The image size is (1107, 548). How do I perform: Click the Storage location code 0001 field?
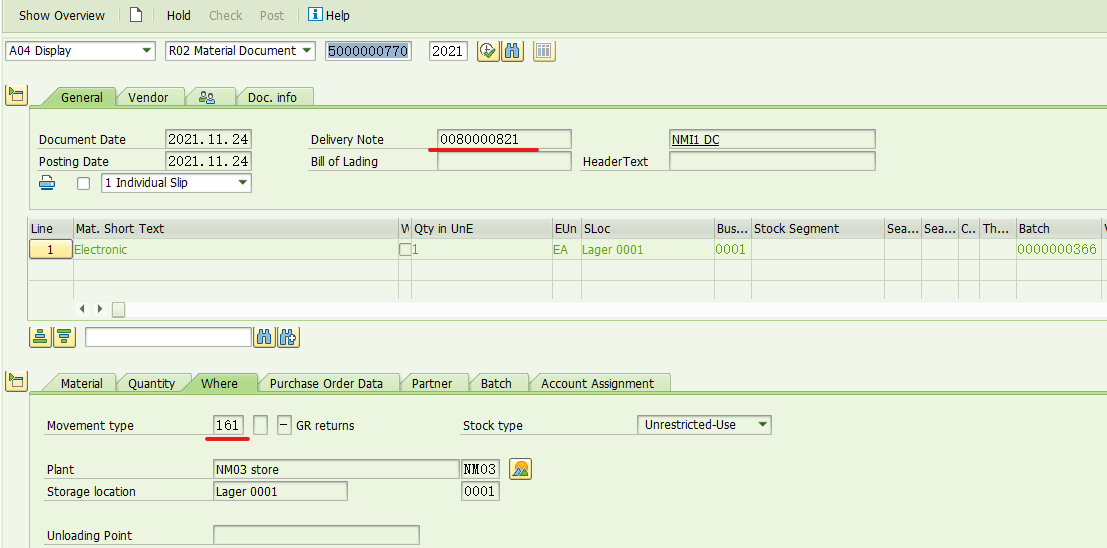click(480, 491)
